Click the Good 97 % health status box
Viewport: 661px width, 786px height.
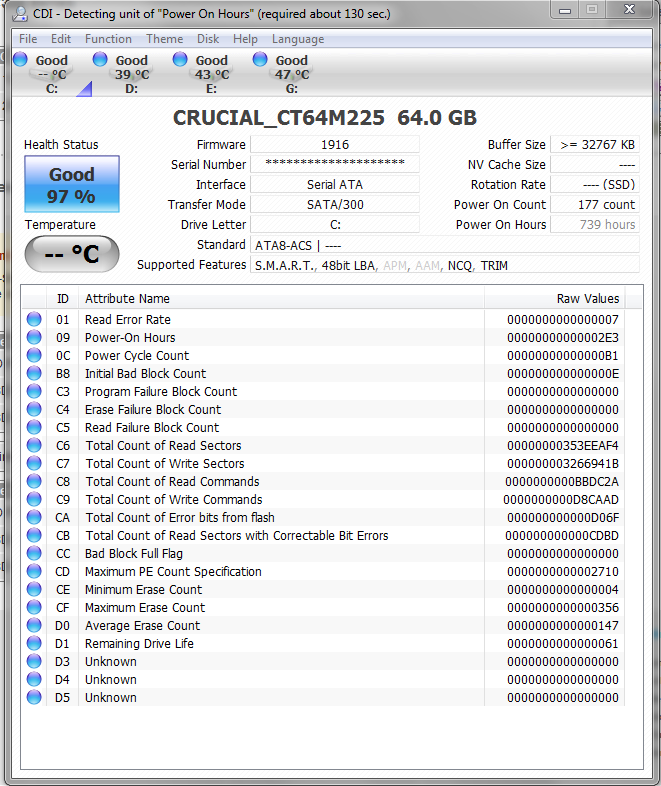pyautogui.click(x=71, y=185)
